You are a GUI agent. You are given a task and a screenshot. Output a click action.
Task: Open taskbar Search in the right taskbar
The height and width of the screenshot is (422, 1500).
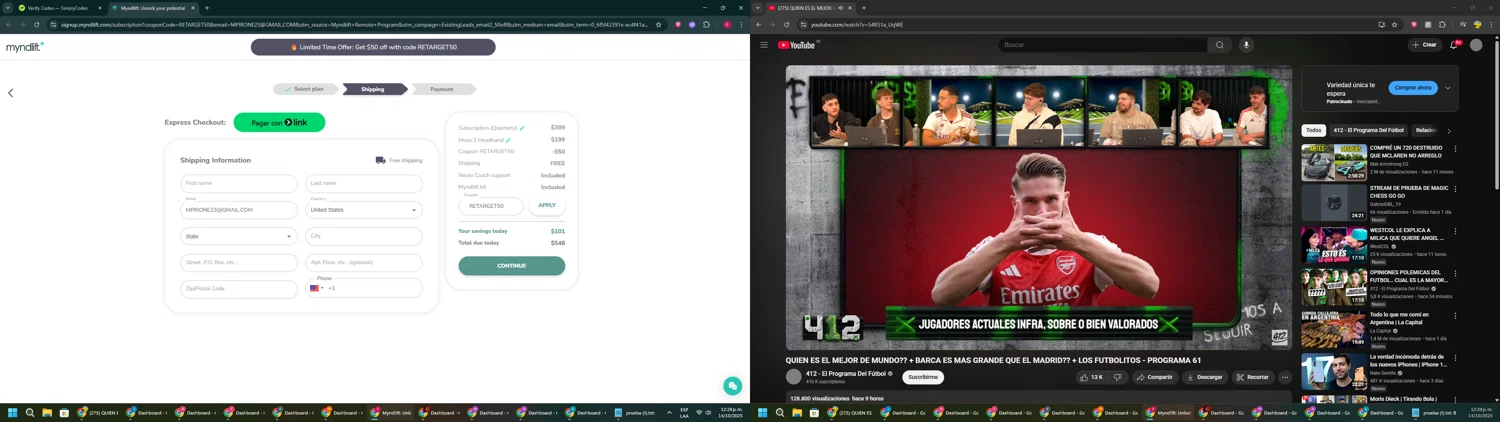(780, 412)
